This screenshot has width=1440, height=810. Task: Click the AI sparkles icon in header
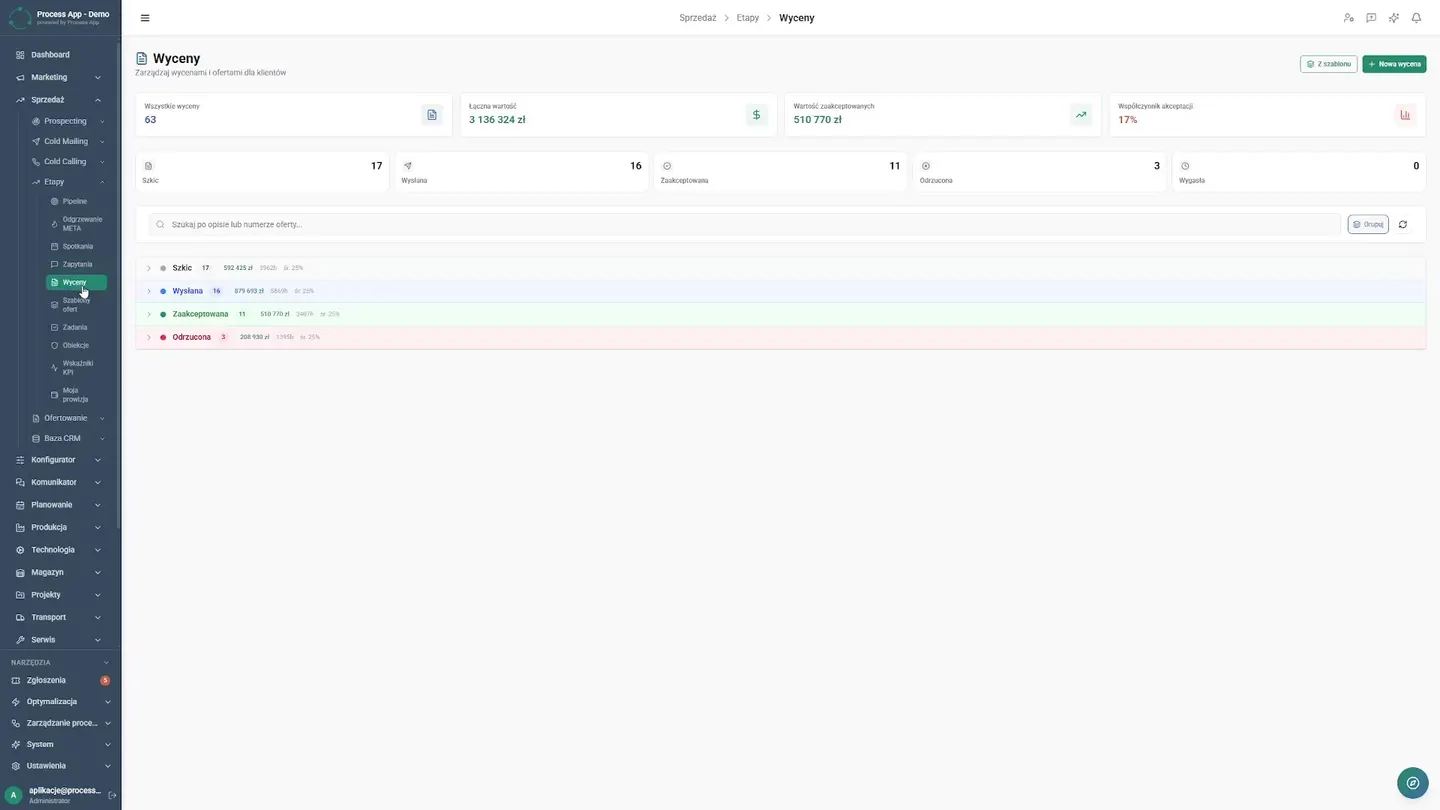tap(1394, 18)
